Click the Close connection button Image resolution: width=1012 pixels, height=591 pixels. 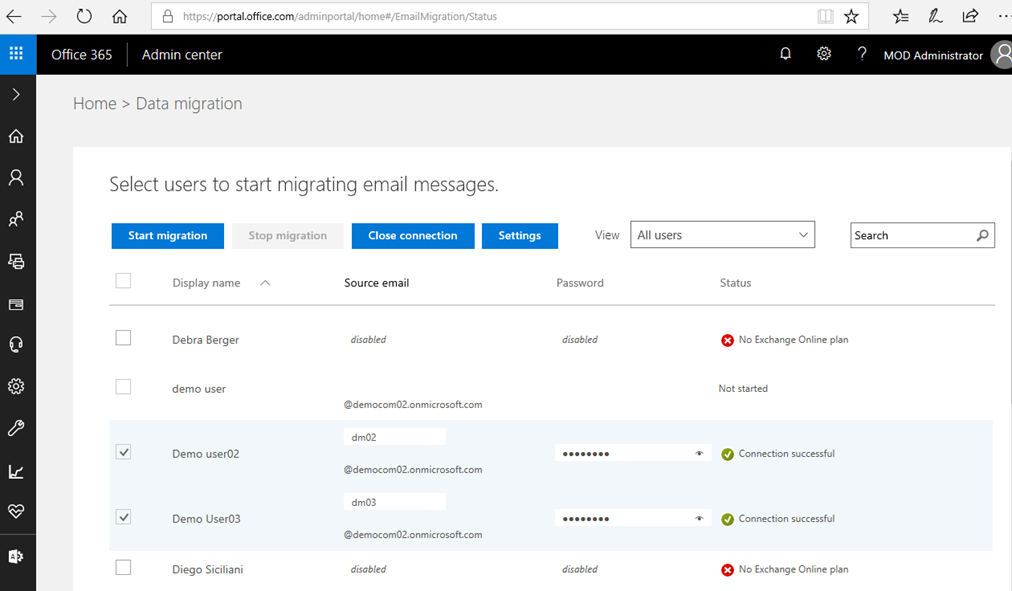point(413,236)
